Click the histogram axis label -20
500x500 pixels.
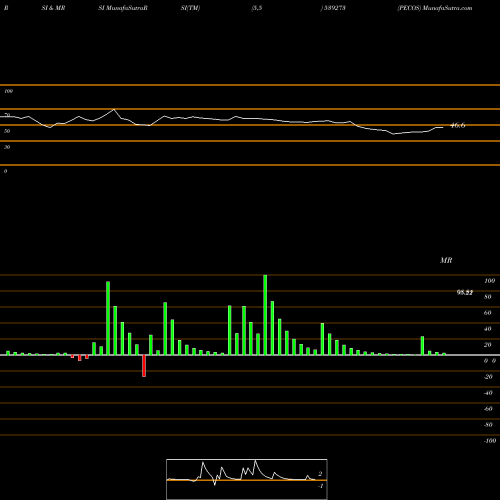[x=488, y=377]
